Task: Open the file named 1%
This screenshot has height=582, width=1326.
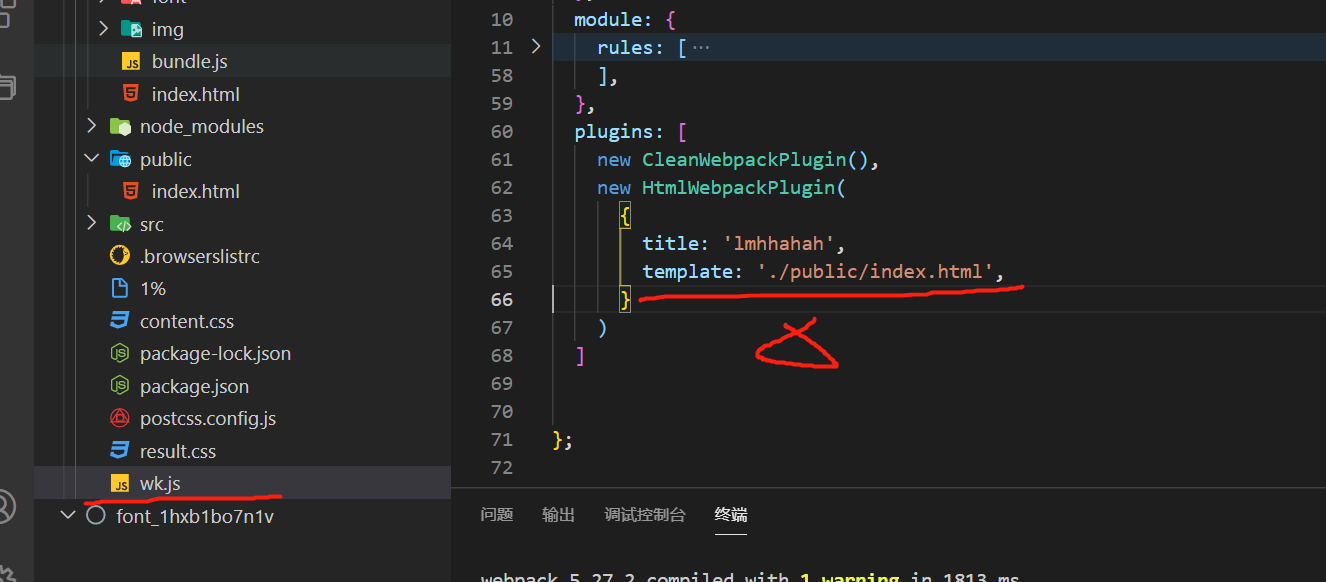Action: click(153, 288)
